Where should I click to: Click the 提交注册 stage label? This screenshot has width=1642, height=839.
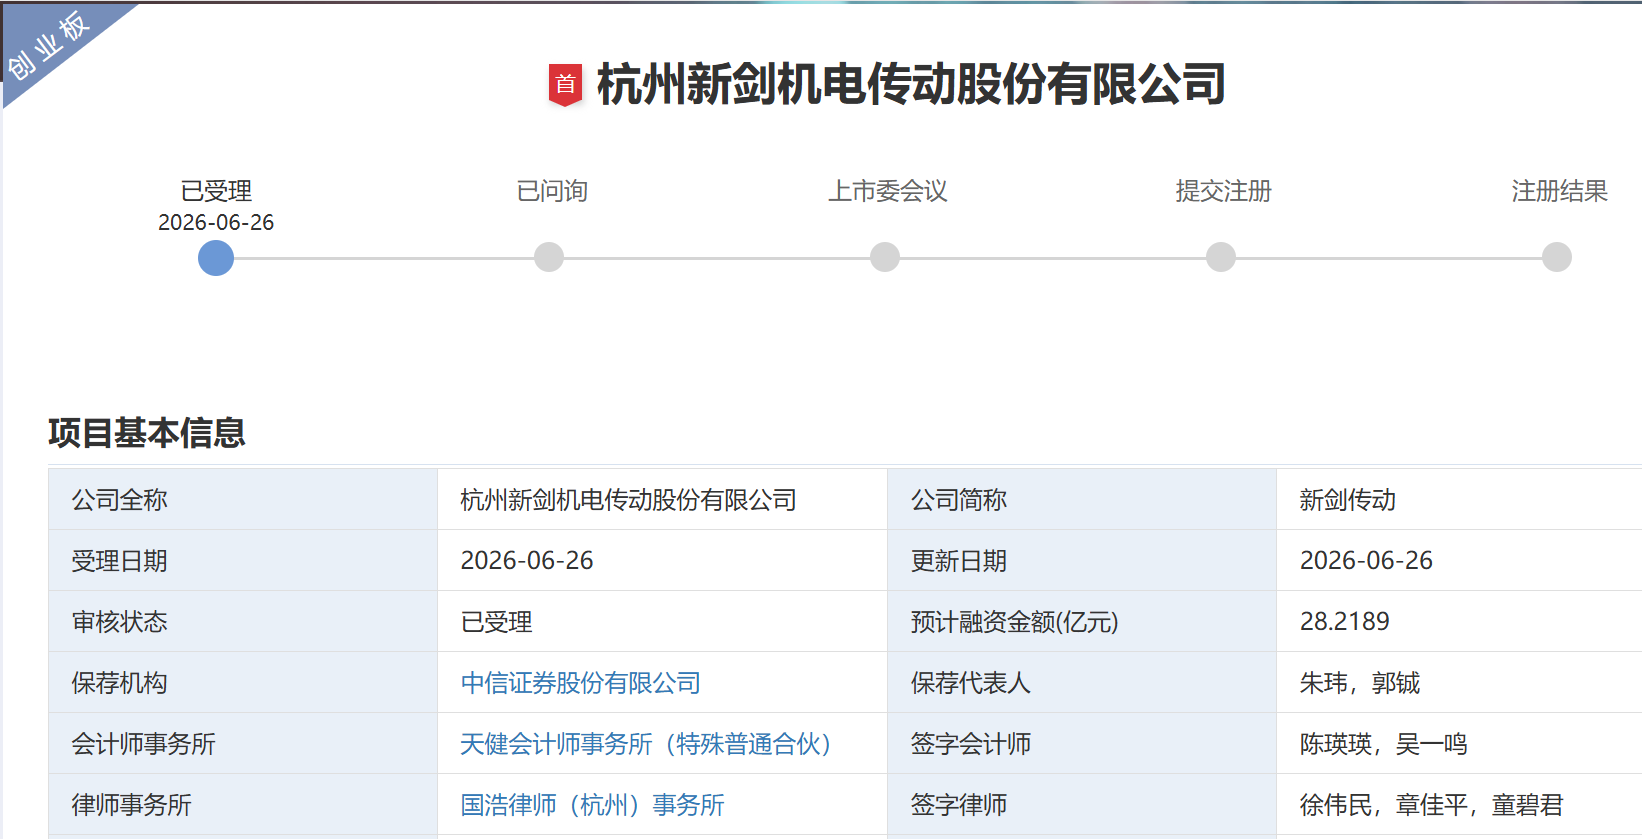click(x=1224, y=191)
